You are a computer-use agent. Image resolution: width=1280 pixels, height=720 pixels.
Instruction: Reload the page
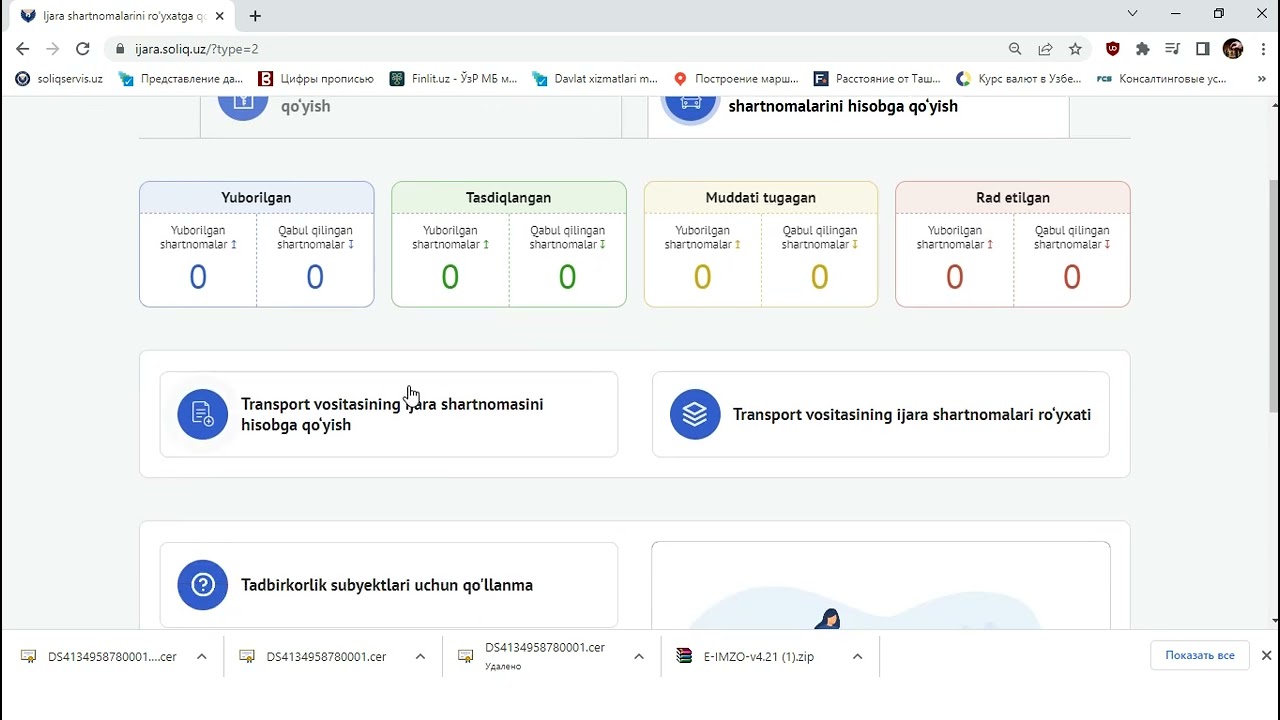(x=83, y=49)
